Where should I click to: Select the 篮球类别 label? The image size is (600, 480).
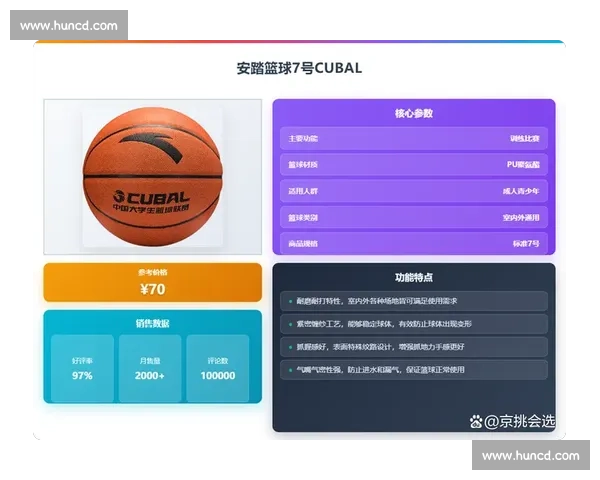tap(303, 217)
